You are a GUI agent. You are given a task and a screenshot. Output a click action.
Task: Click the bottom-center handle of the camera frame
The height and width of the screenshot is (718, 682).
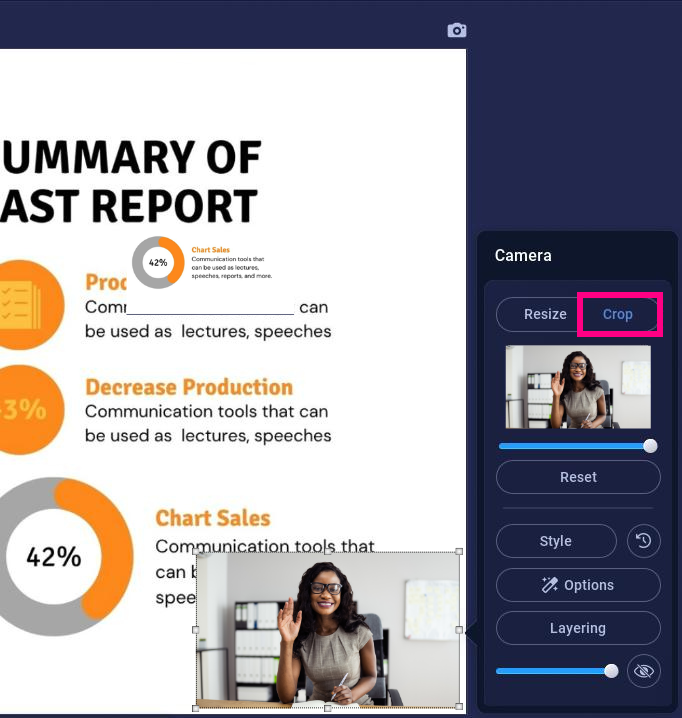[x=328, y=708]
